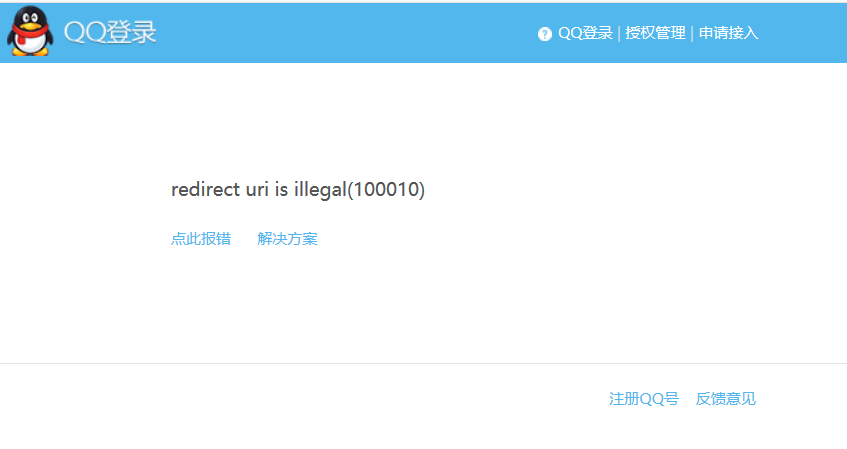
Task: Click the large "QQ登录" header title
Action: [110, 32]
